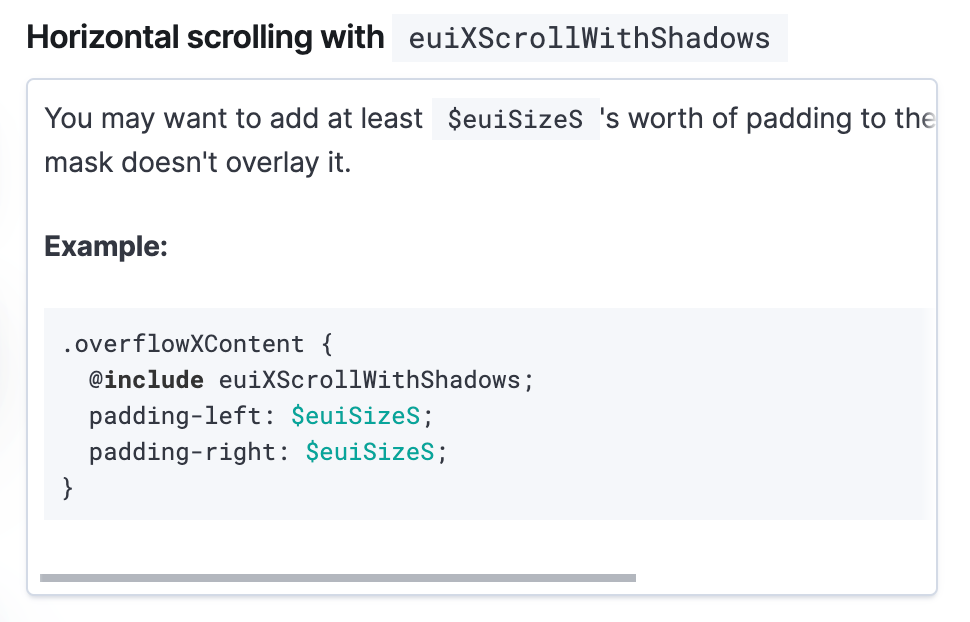This screenshot has height=622, width=970.
Task: Click the words 'at least' in the paragraph
Action: 375,119
